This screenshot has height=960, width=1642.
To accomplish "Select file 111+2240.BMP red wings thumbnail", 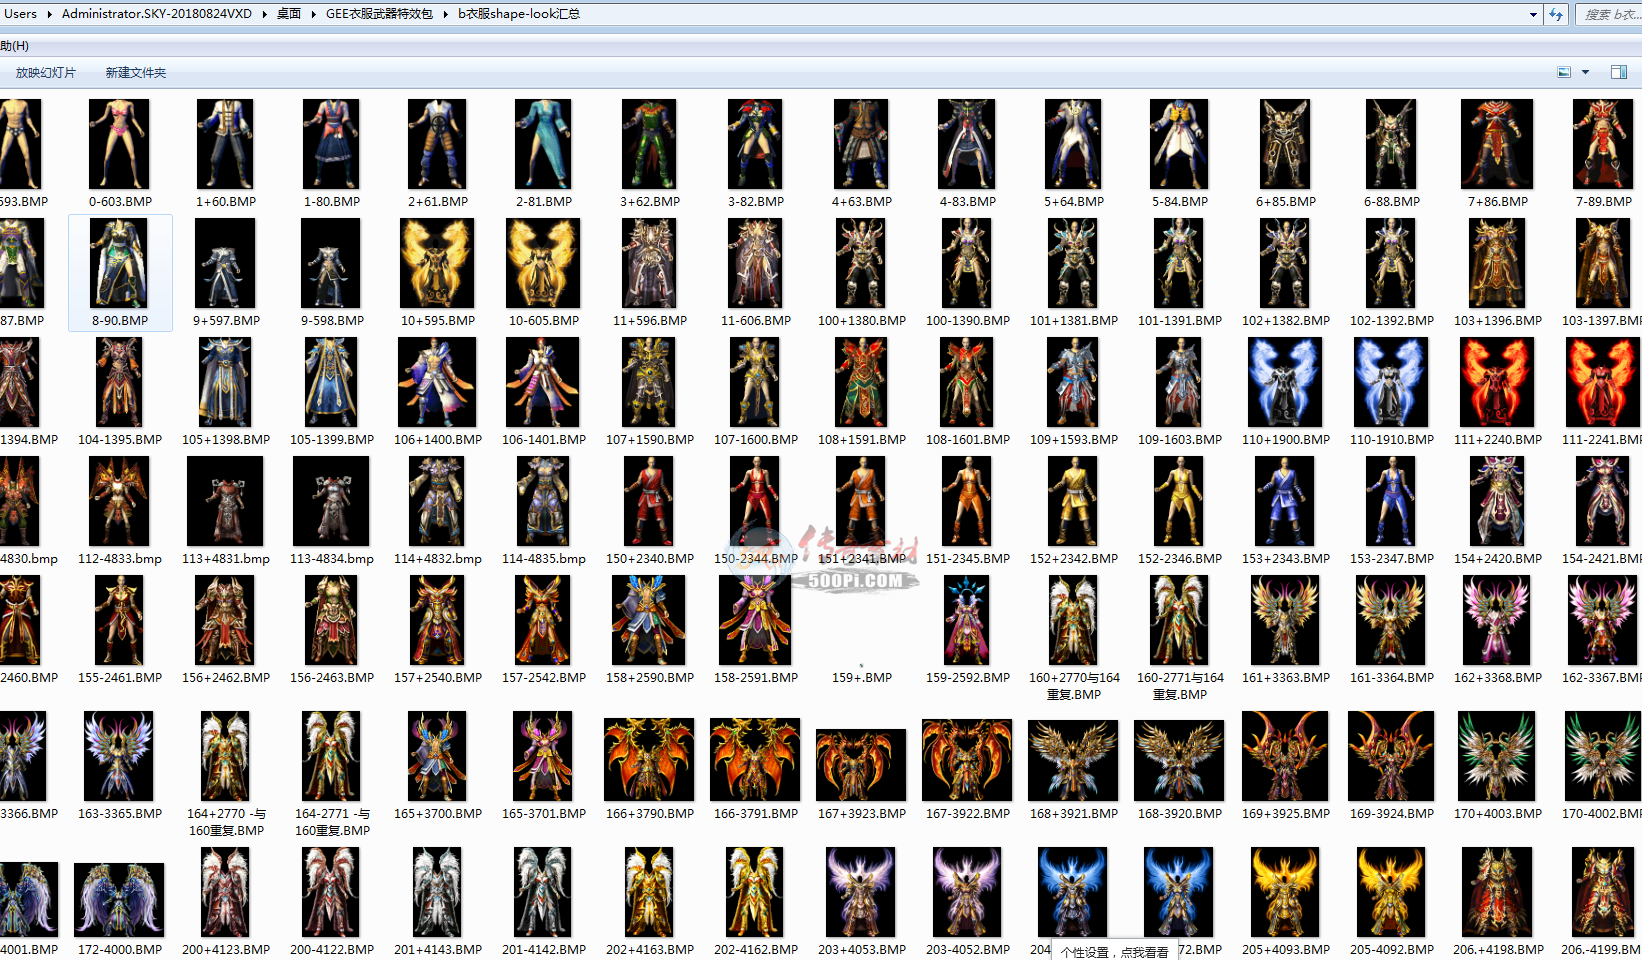I will 1497,382.
